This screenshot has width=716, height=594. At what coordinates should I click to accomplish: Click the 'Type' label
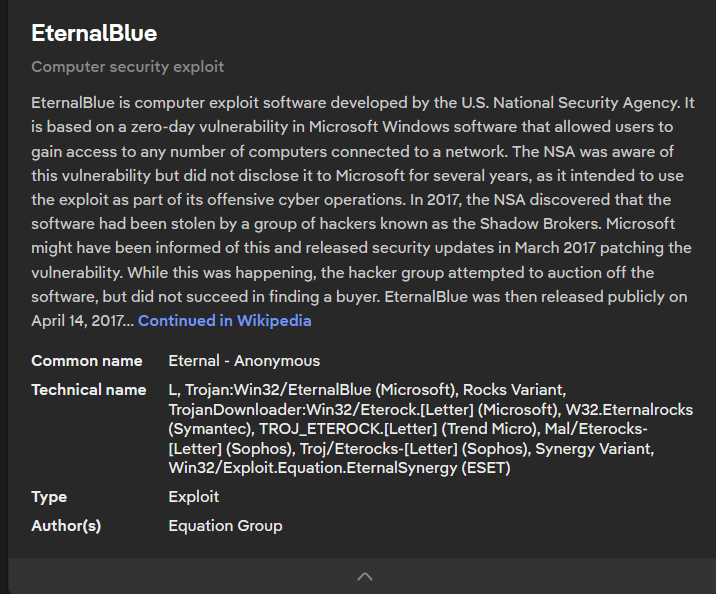[x=49, y=497]
